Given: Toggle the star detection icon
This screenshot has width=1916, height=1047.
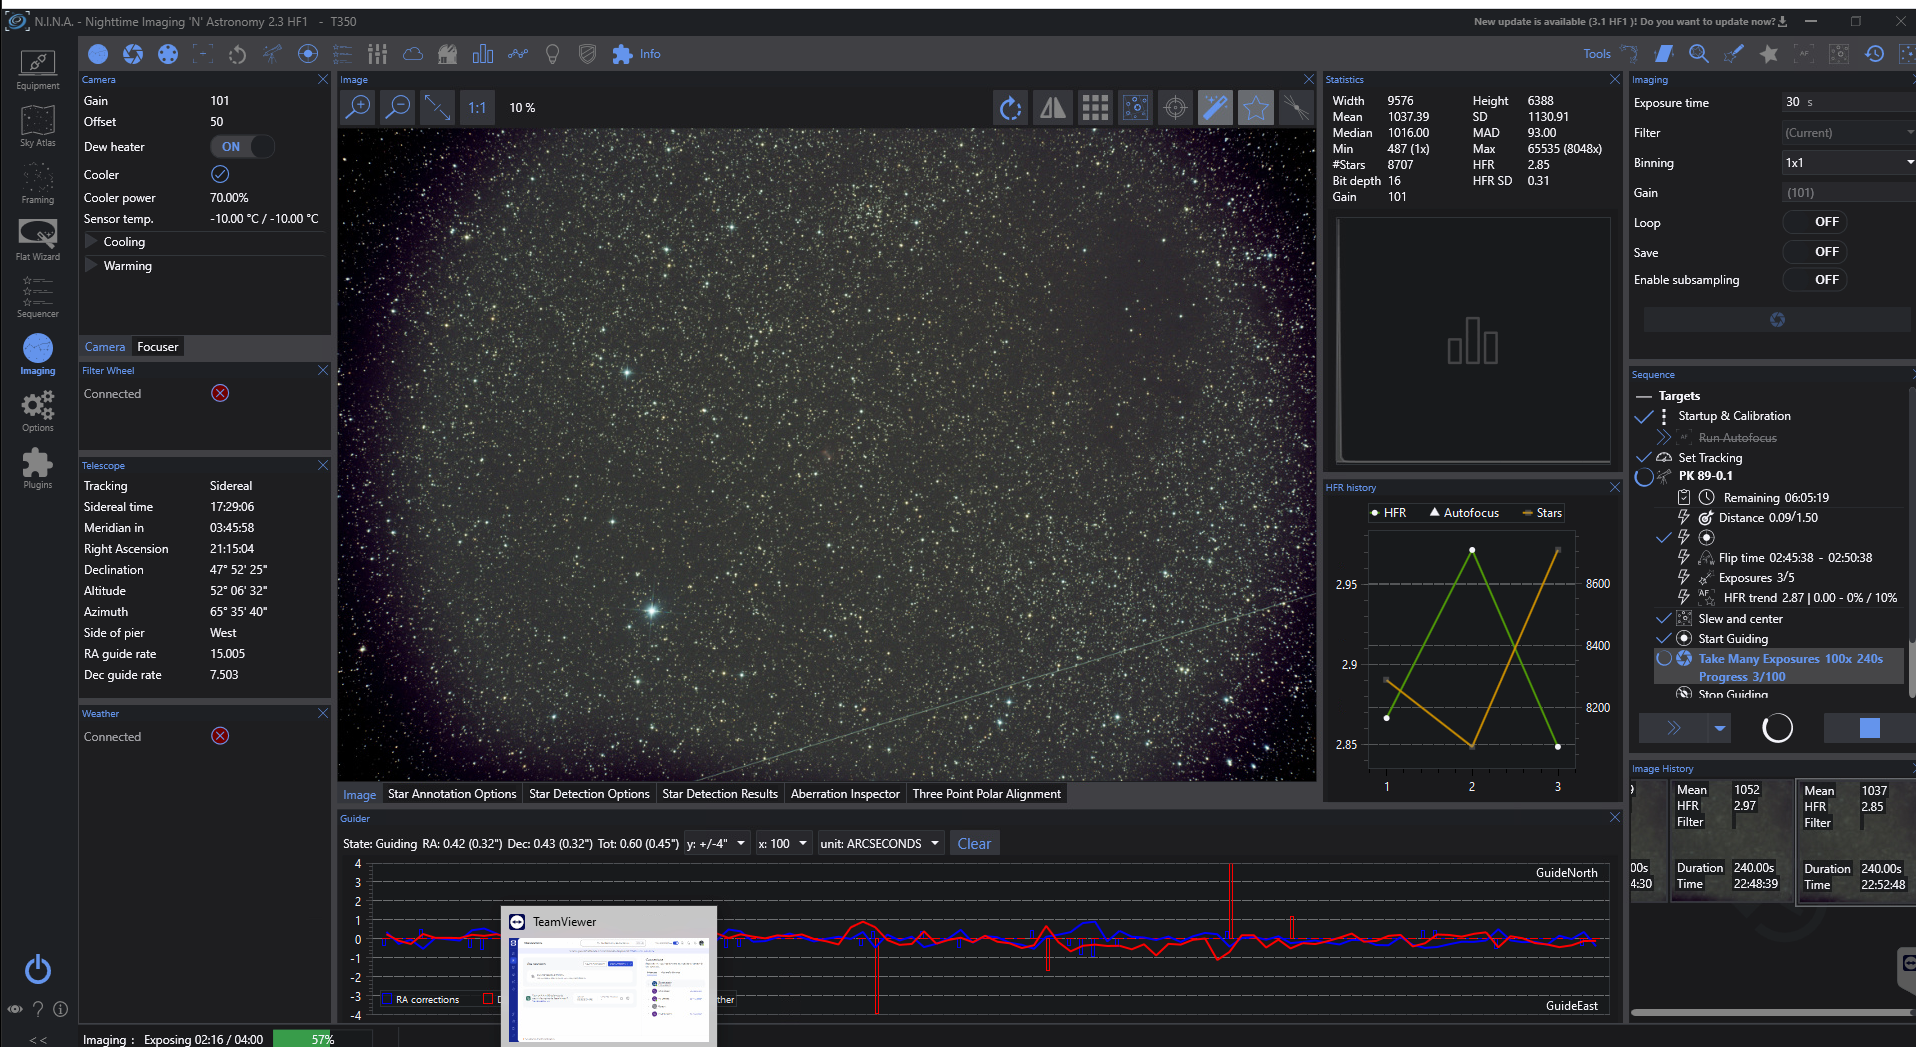Looking at the screenshot, I should (x=1255, y=107).
